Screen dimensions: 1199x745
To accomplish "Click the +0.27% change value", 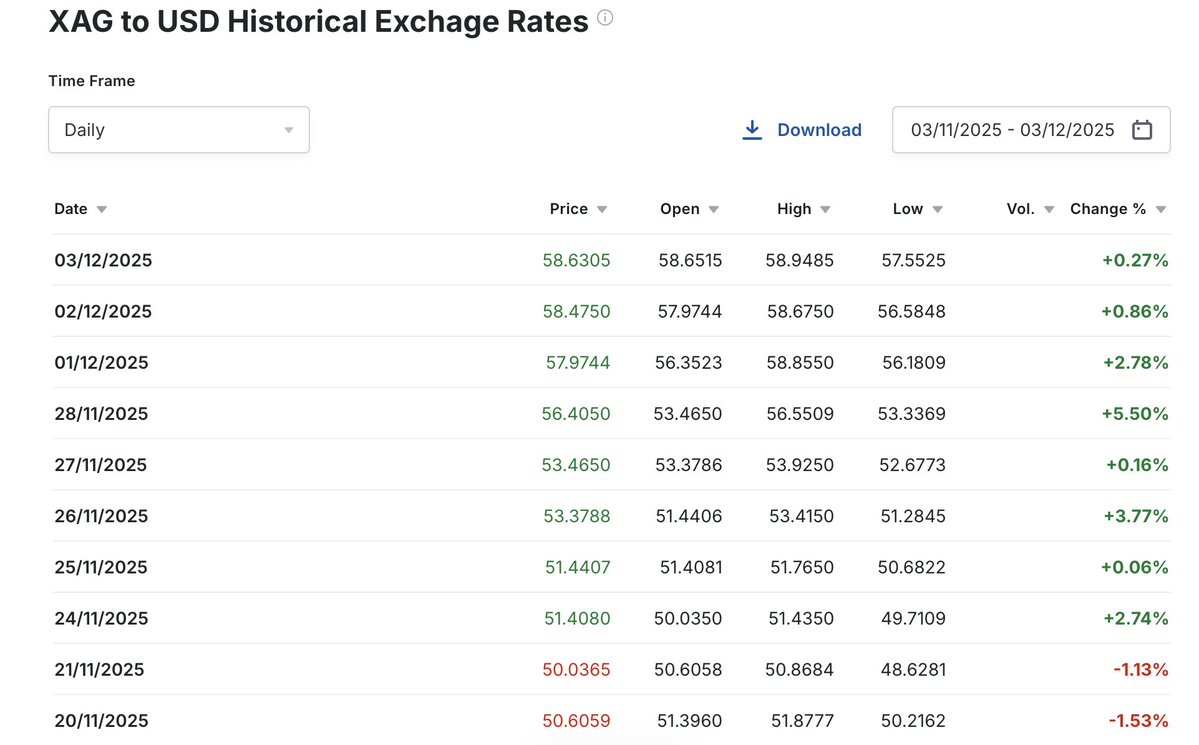I will [1135, 260].
